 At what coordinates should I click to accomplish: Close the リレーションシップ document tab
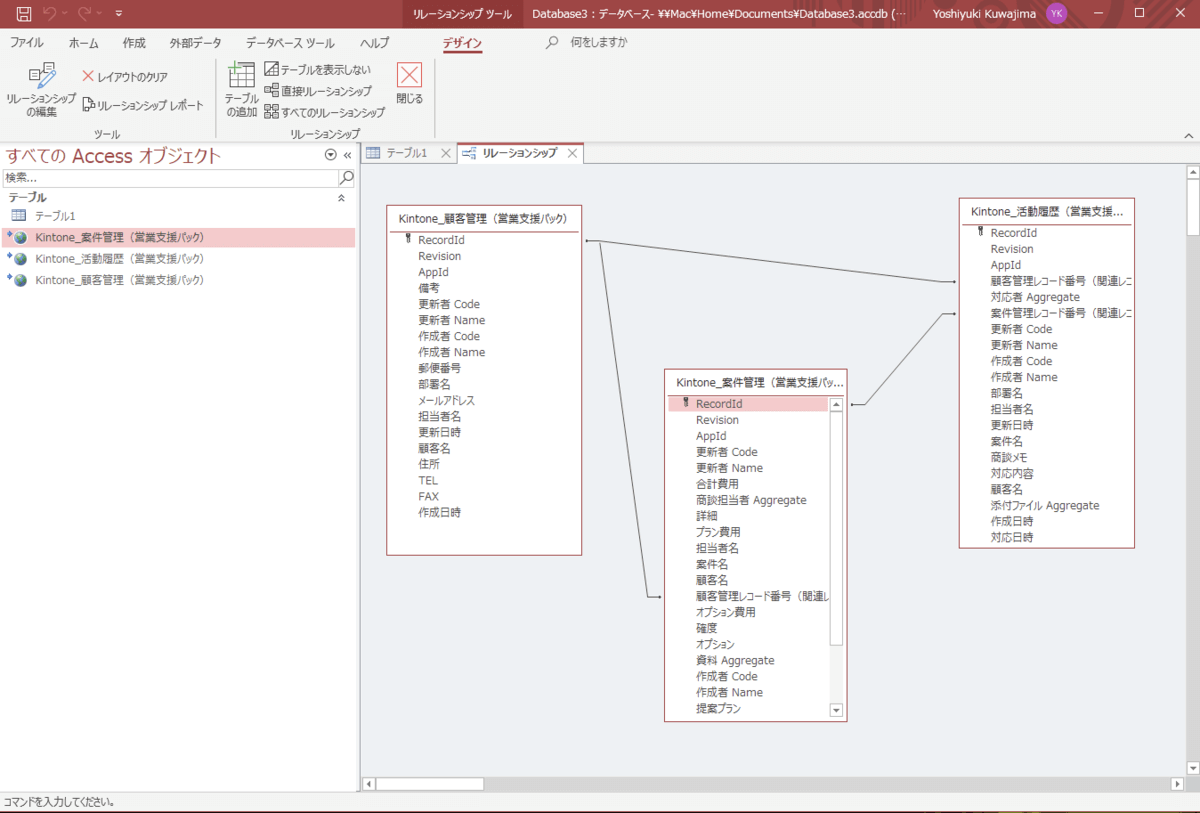pos(572,153)
